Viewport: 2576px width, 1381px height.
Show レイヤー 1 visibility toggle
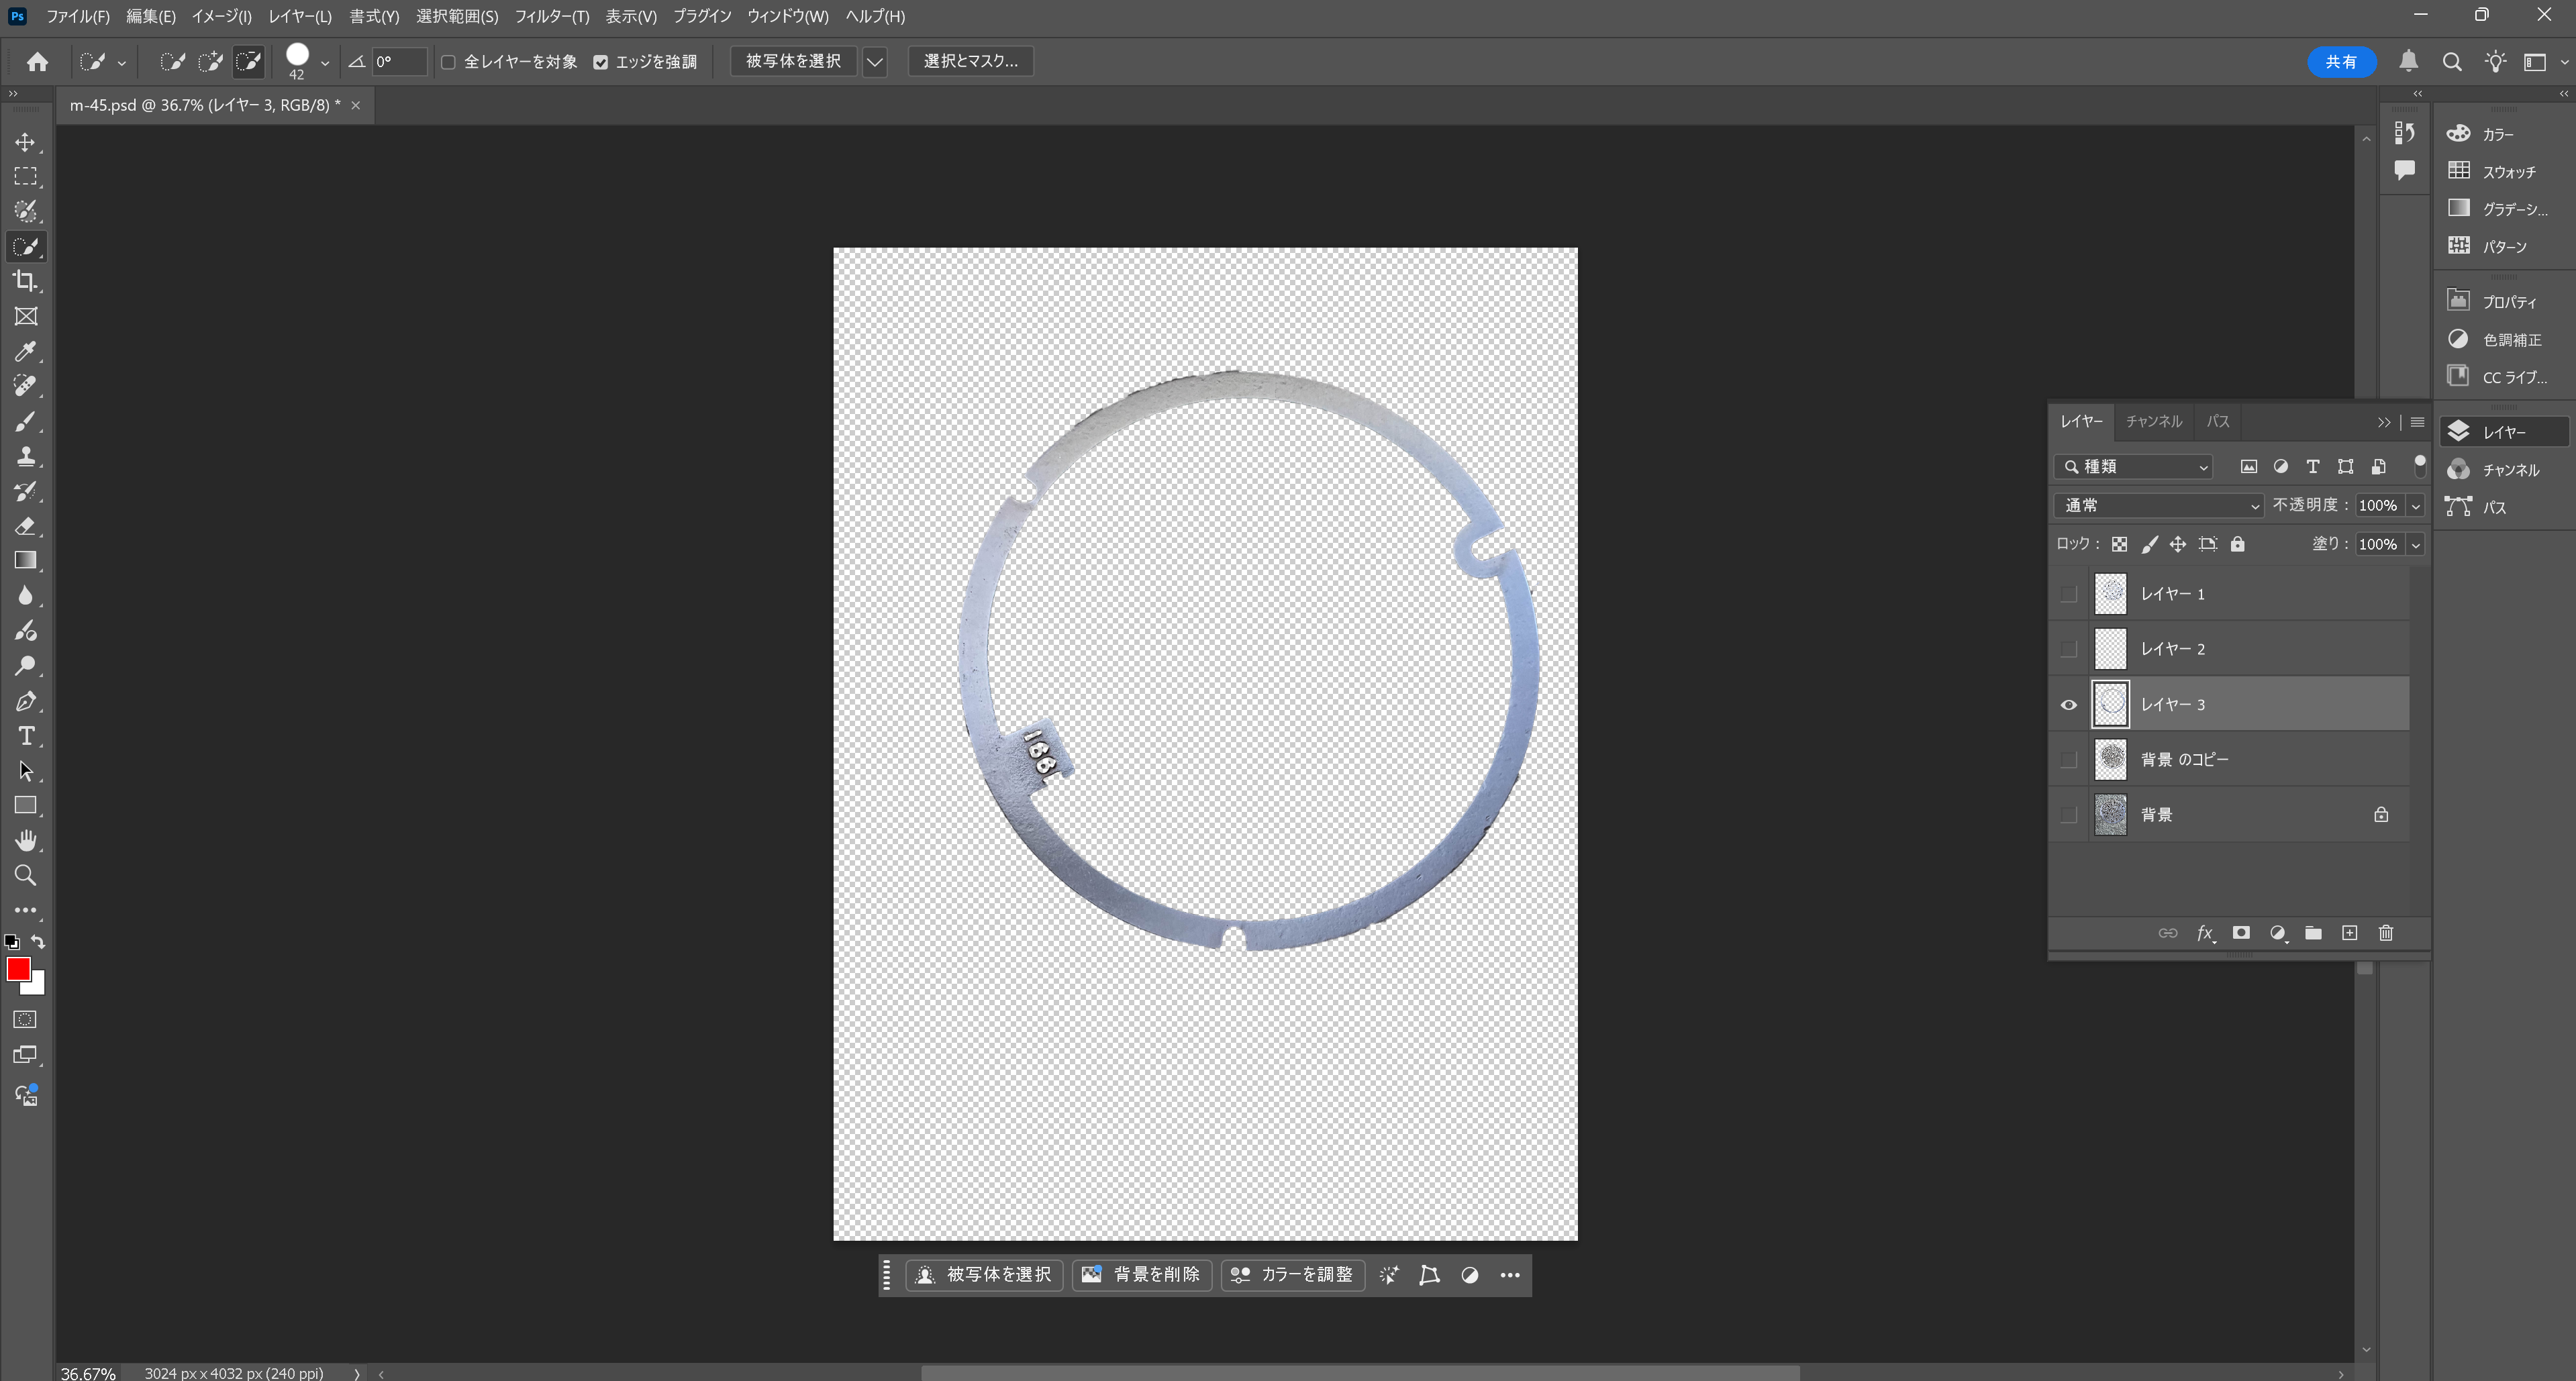[2069, 594]
